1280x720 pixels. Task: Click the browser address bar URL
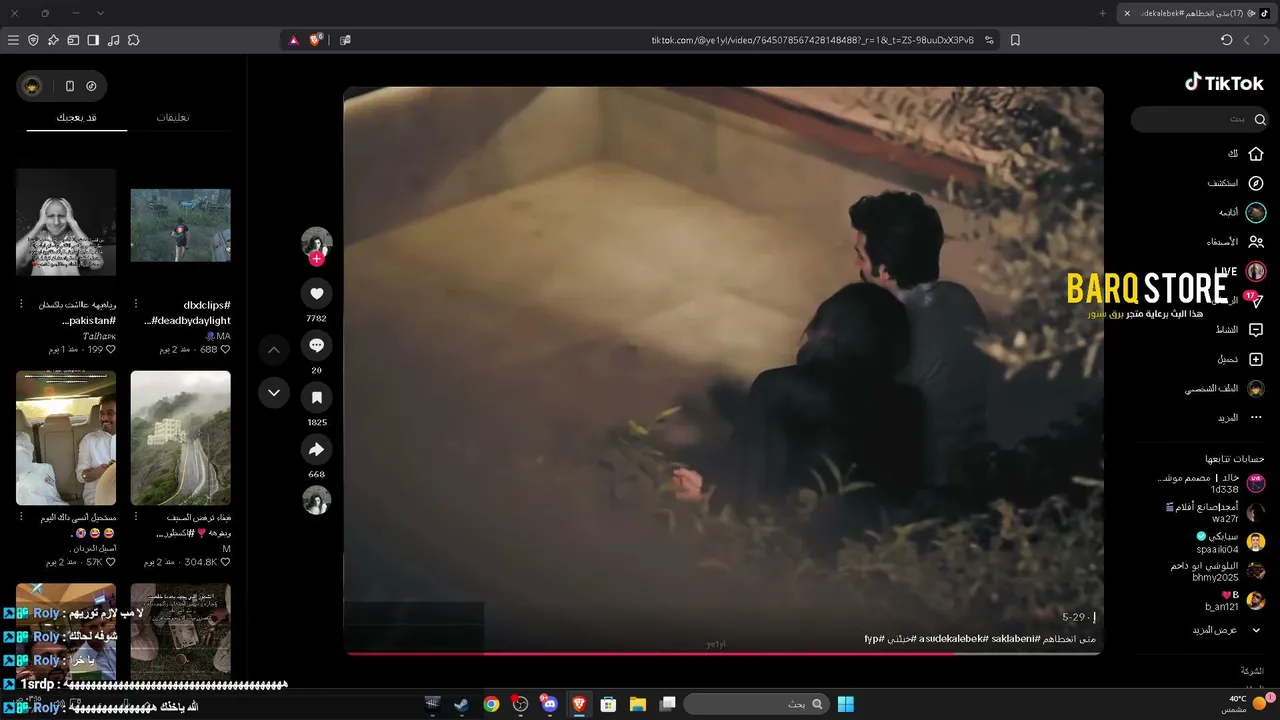click(813, 40)
